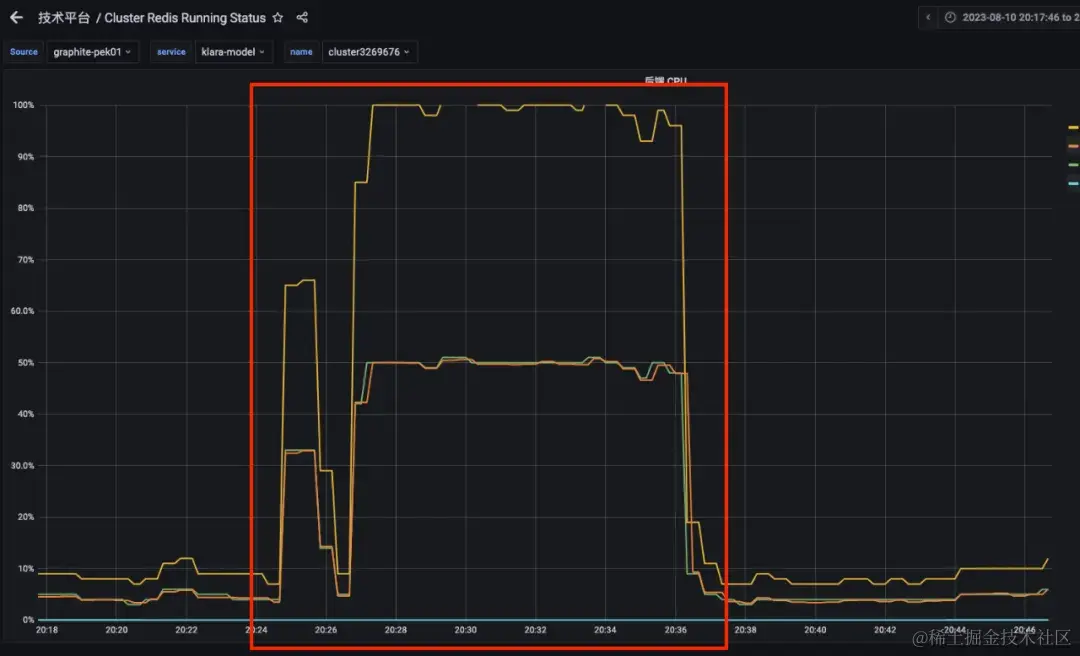Click the name variable label
Image resolution: width=1080 pixels, height=656 pixels.
point(301,52)
